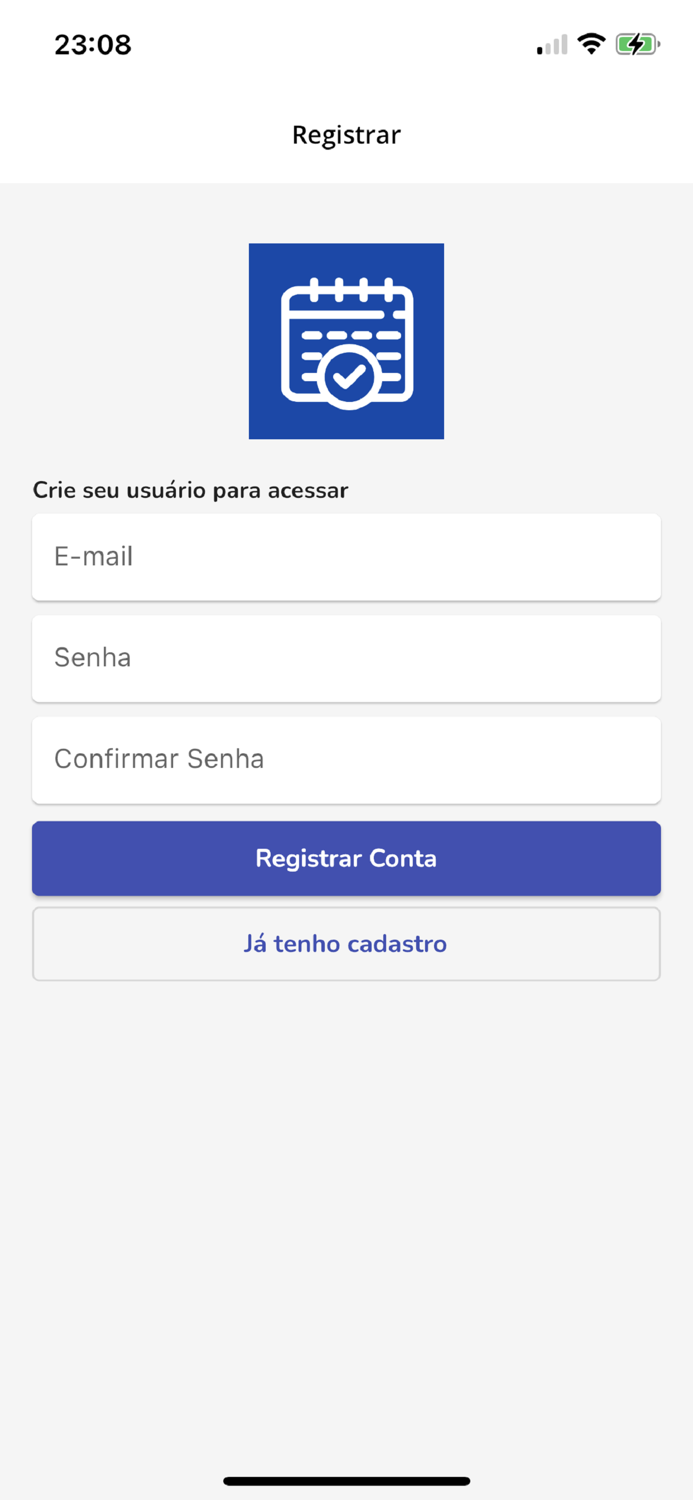Click the home indicator bar at bottom

346,1481
